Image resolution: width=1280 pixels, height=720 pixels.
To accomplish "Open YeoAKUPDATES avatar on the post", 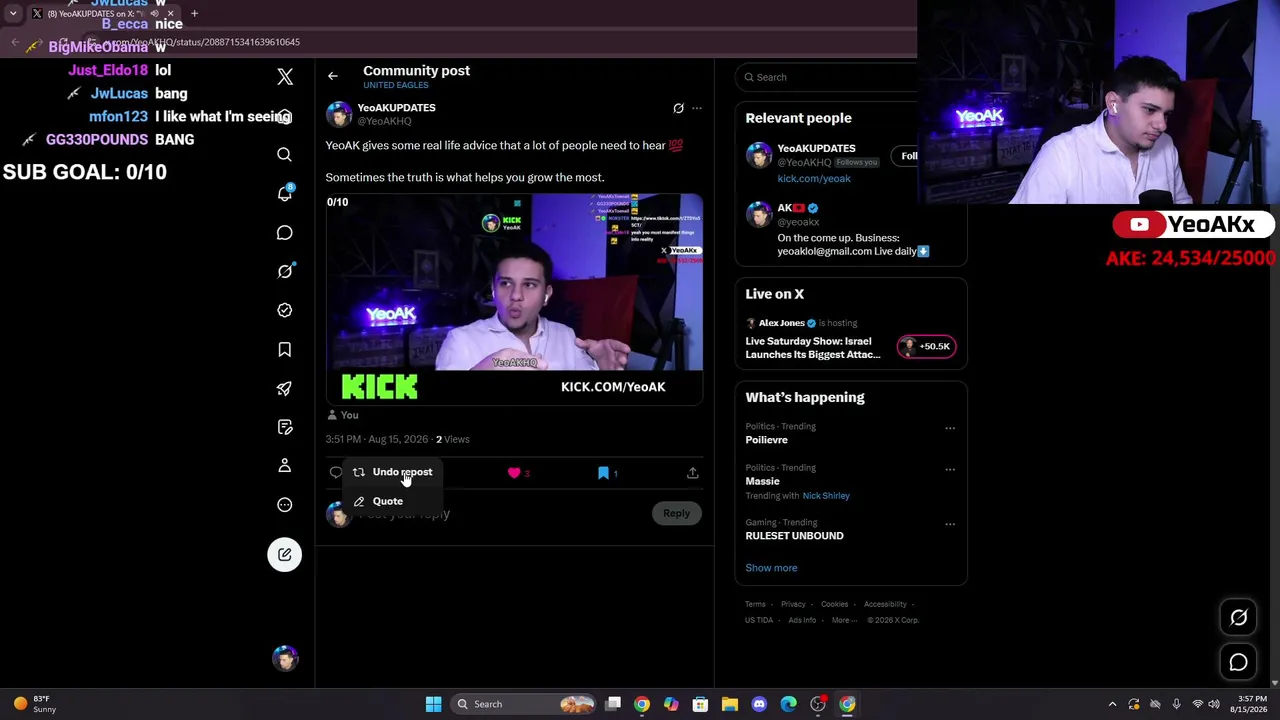I will [x=339, y=114].
